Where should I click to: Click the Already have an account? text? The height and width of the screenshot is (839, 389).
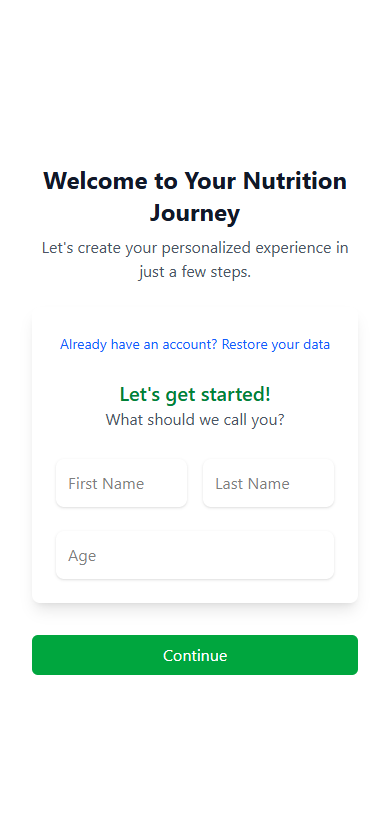point(139,344)
